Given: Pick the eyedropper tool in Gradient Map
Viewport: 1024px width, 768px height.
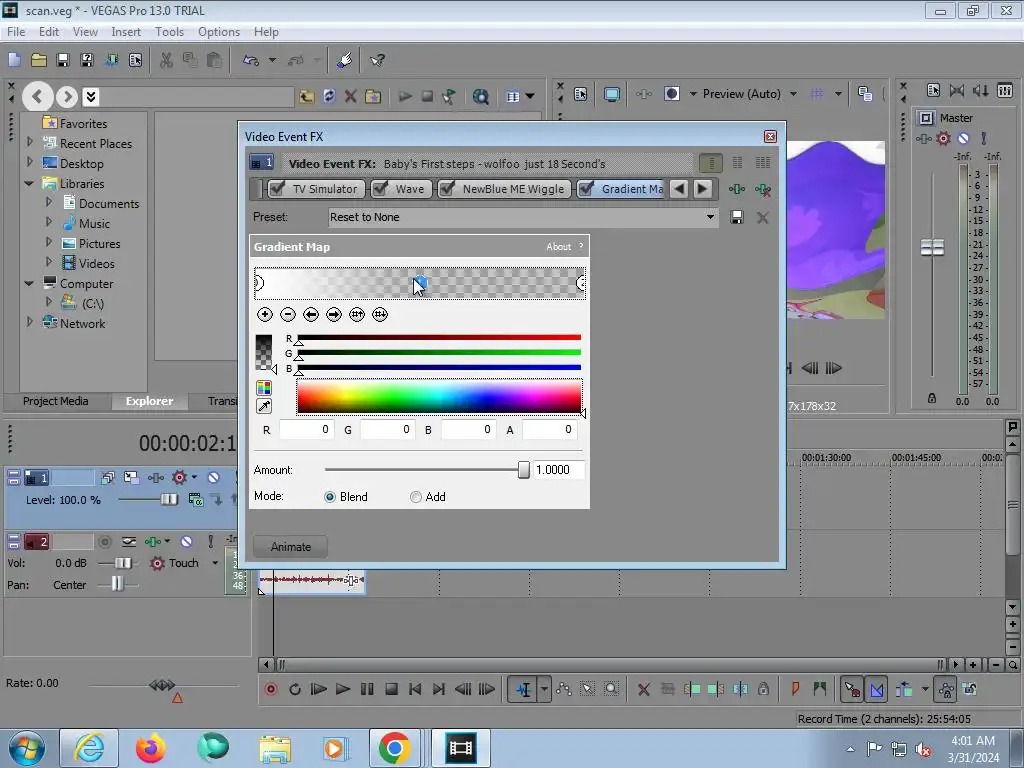Looking at the screenshot, I should [264, 406].
